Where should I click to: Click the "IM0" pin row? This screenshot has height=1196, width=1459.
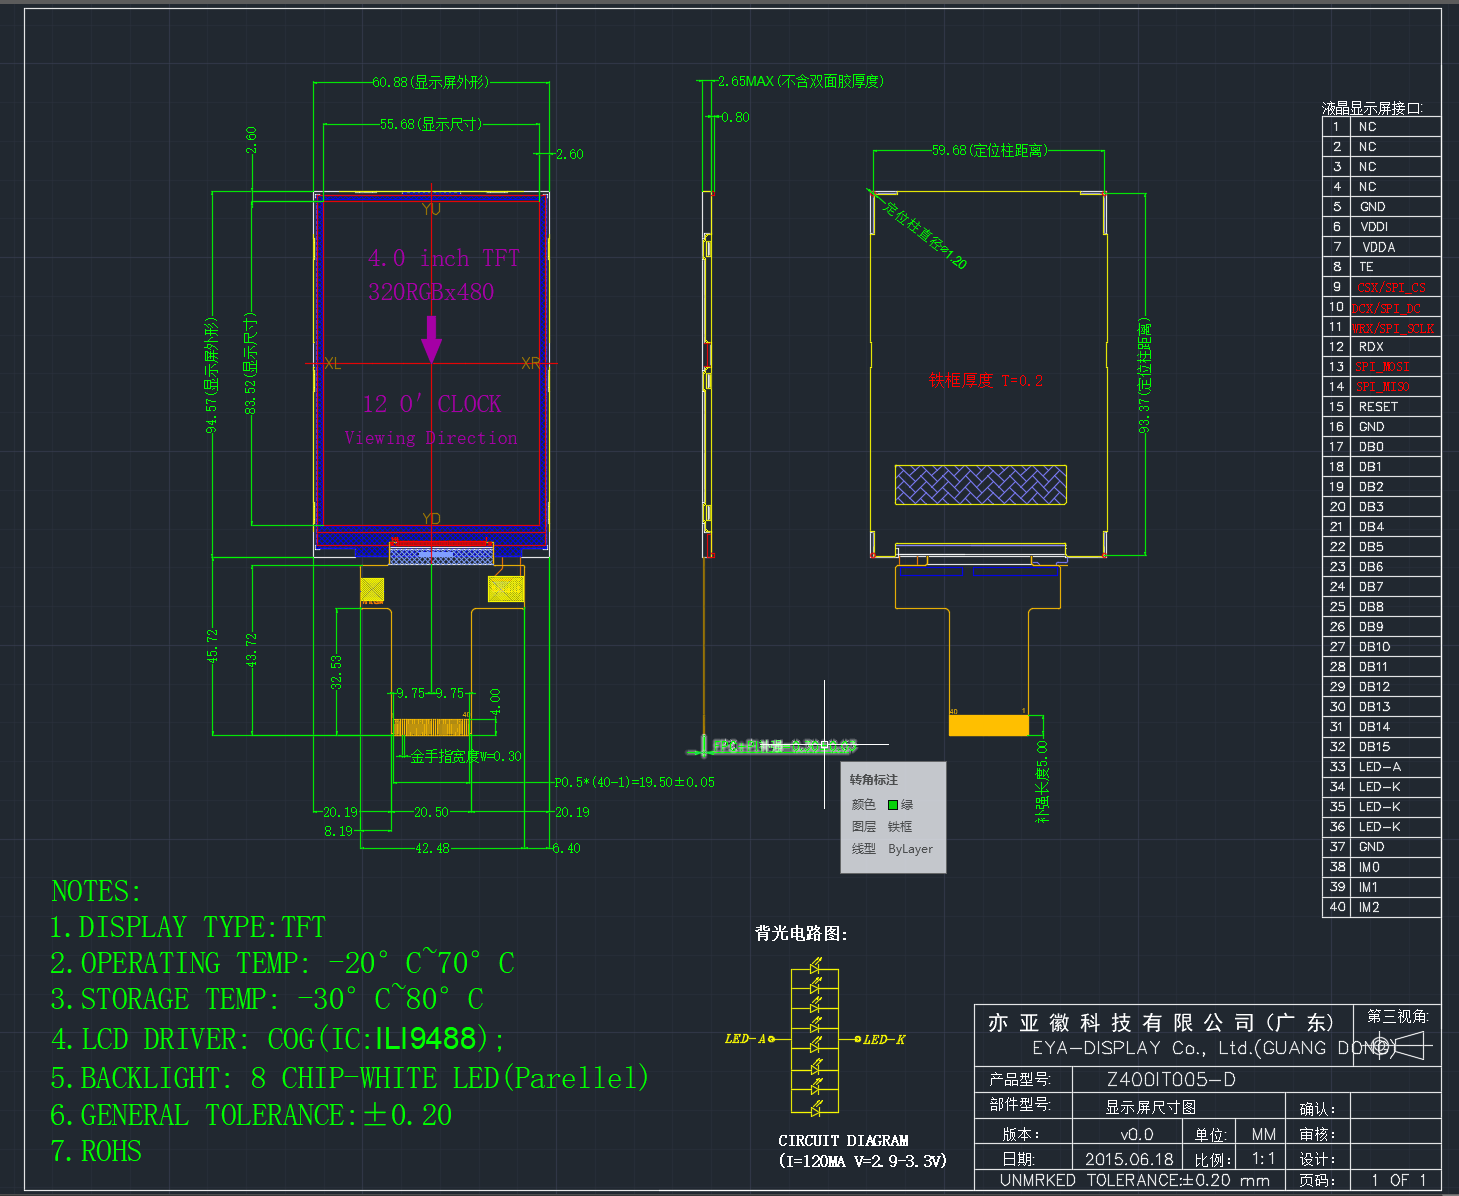point(1381,867)
